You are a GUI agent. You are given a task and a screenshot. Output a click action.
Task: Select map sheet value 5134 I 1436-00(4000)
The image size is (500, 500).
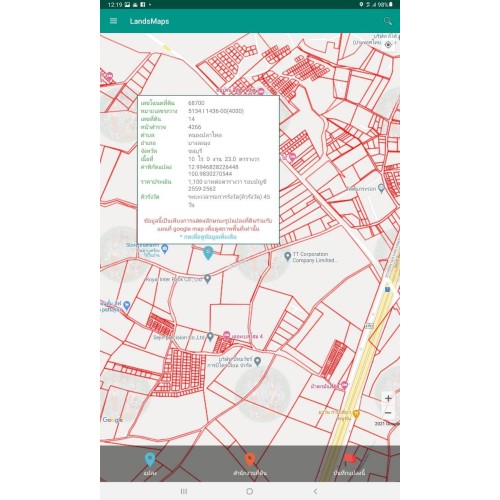216,111
